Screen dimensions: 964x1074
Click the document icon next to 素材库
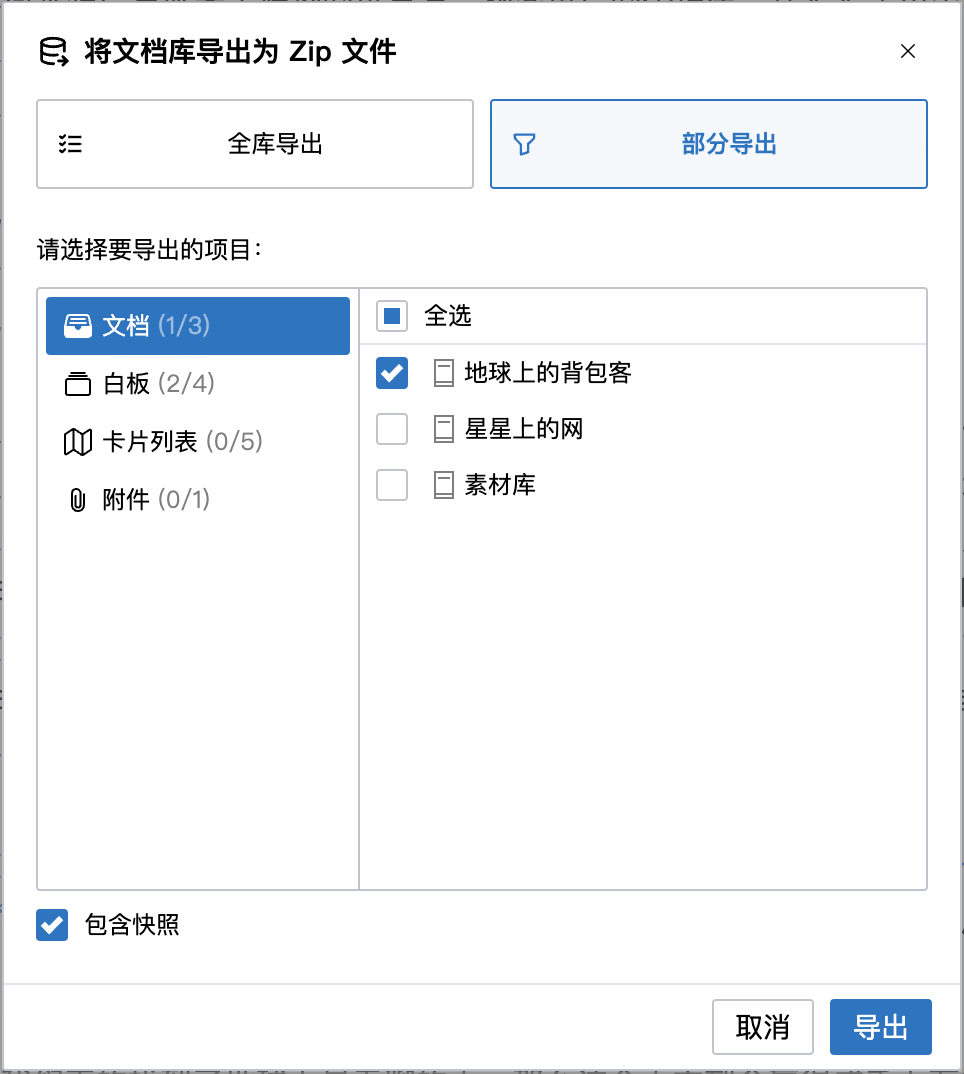pyautogui.click(x=444, y=486)
